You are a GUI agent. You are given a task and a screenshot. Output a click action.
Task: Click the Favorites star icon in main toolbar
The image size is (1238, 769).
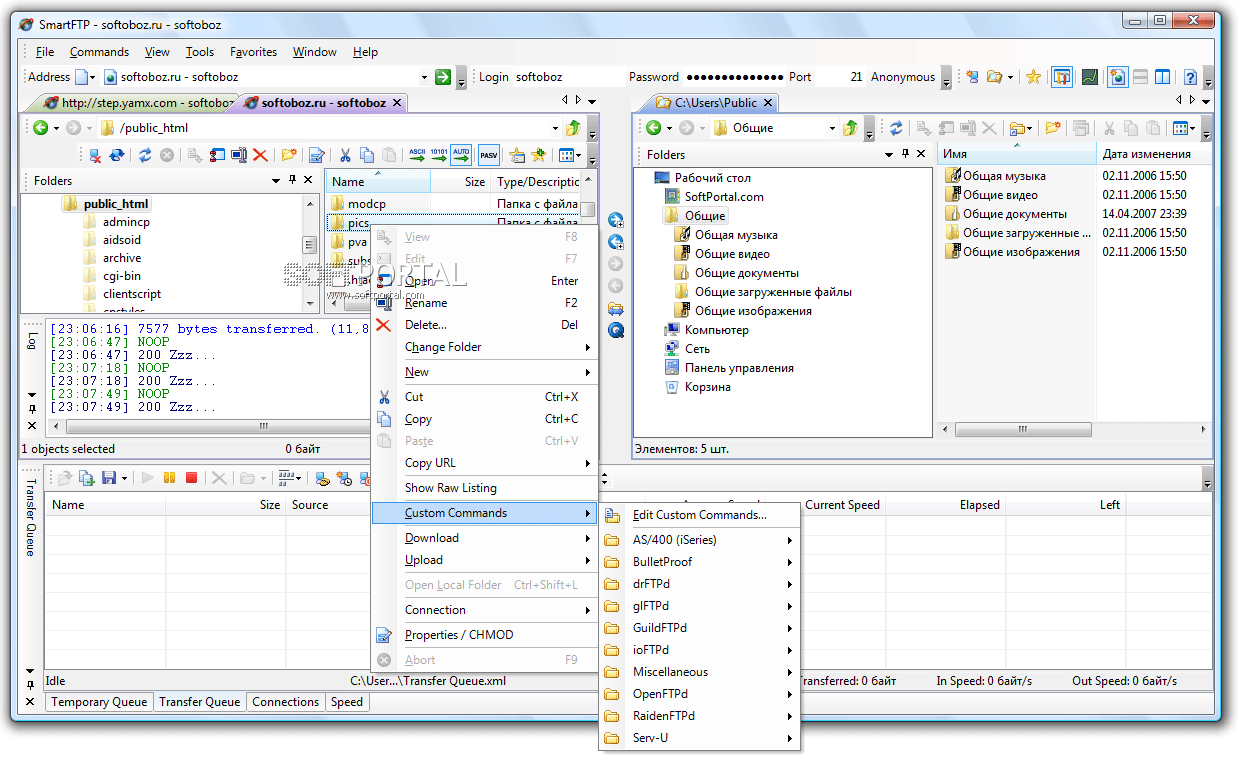[1034, 77]
